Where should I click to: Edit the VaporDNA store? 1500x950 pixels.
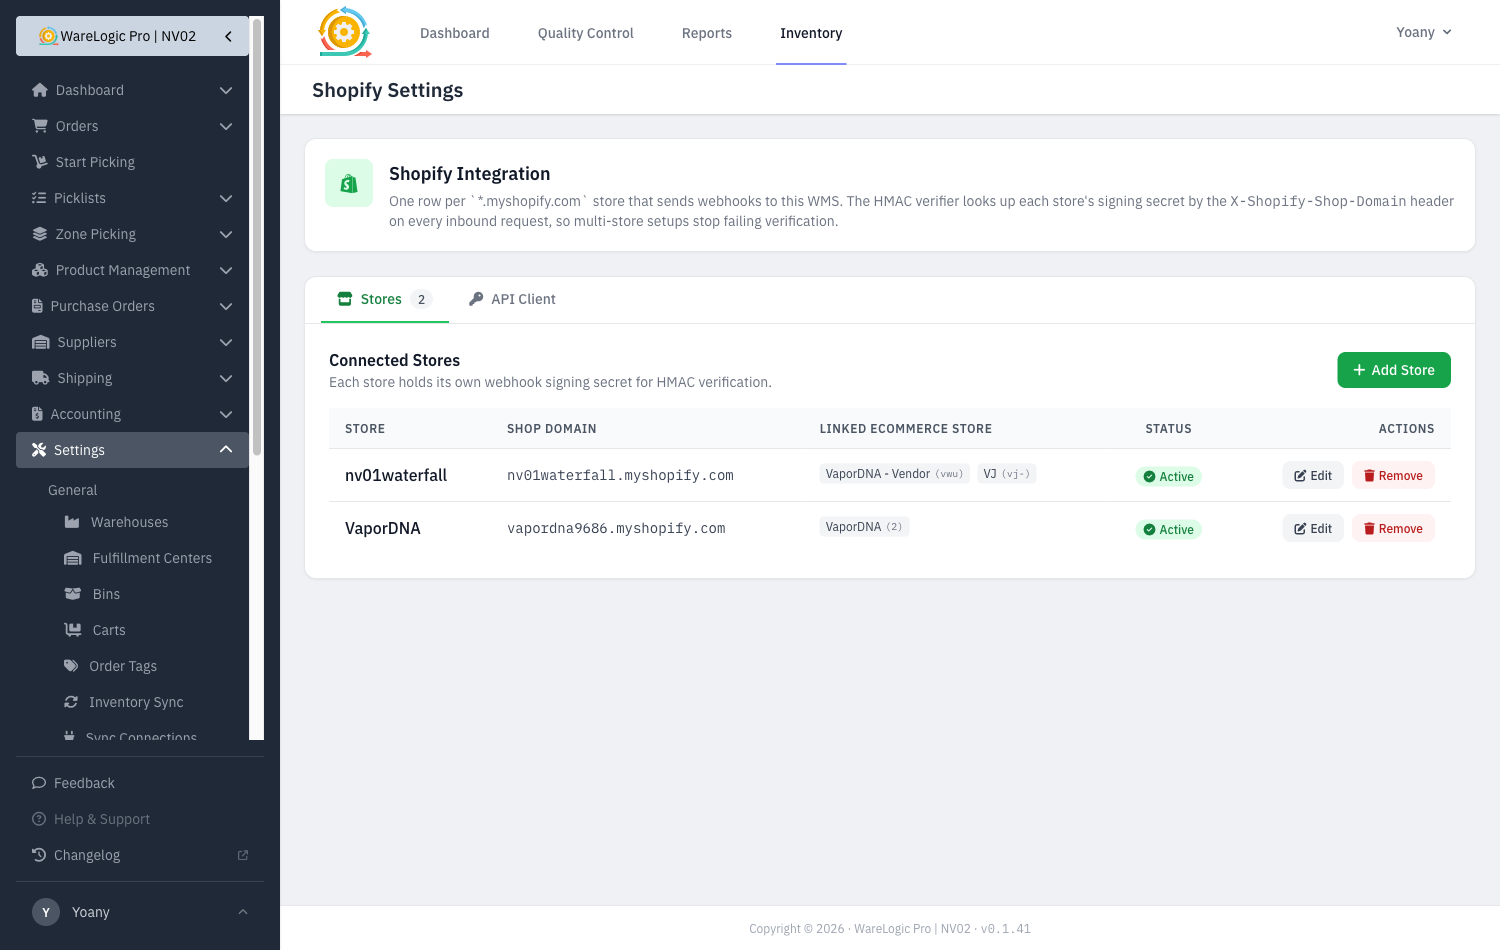point(1313,529)
